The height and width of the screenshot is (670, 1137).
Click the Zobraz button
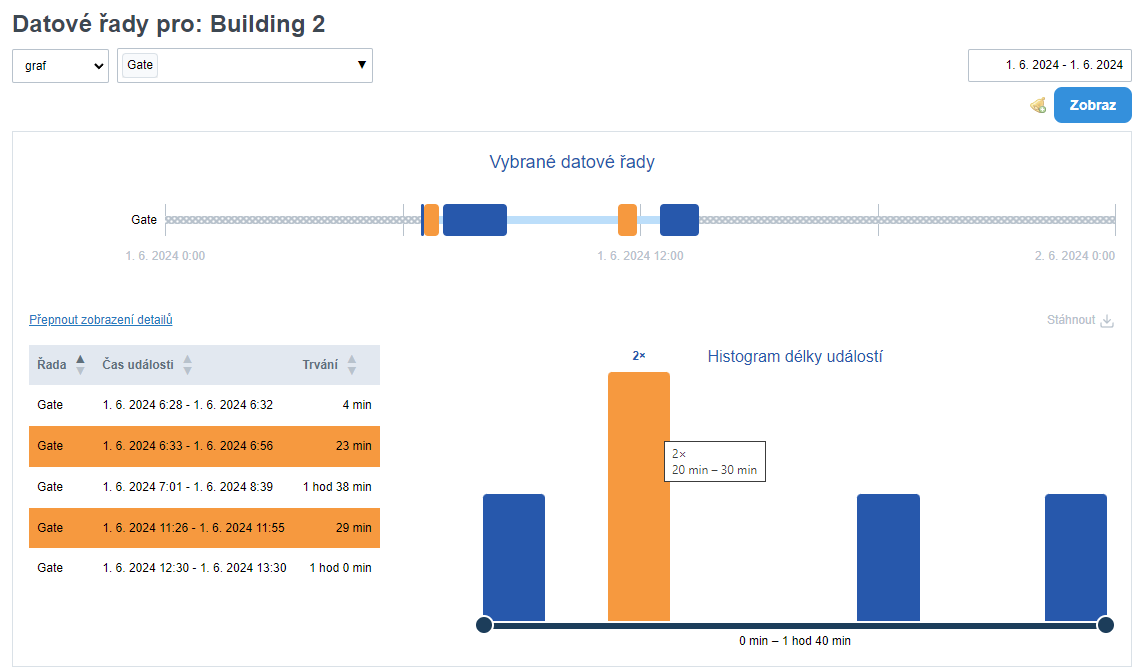tap(1092, 105)
